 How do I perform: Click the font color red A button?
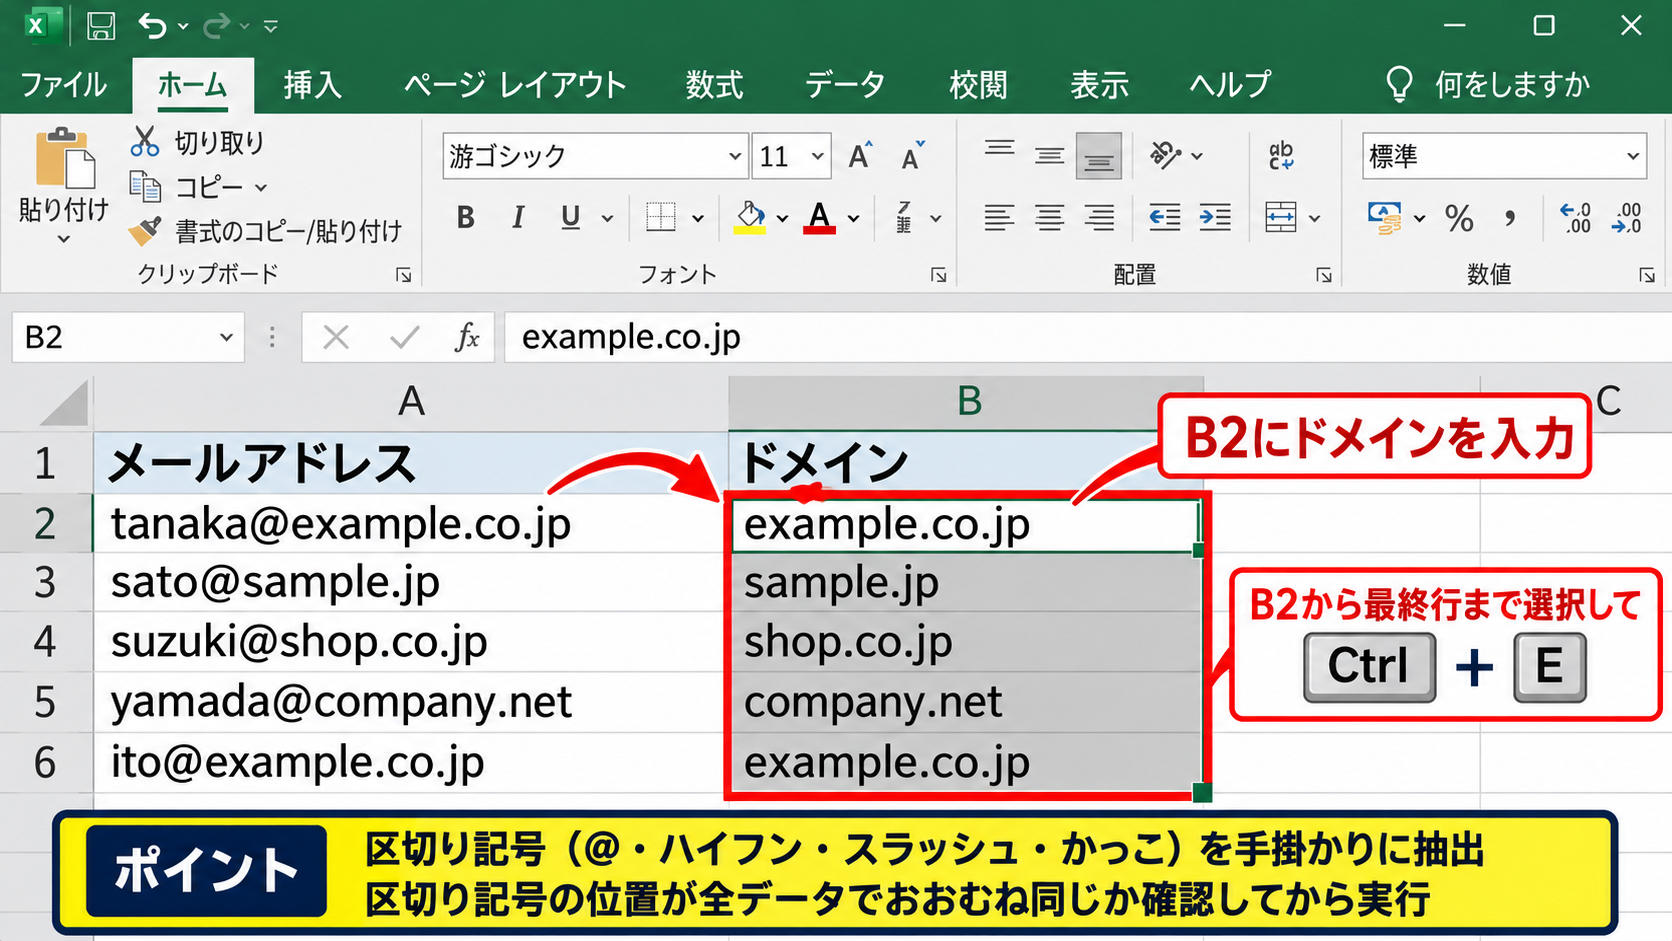tap(820, 217)
